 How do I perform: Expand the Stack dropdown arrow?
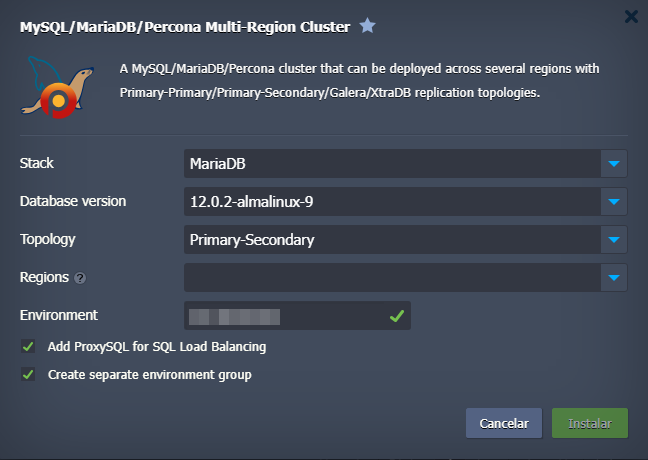point(615,163)
